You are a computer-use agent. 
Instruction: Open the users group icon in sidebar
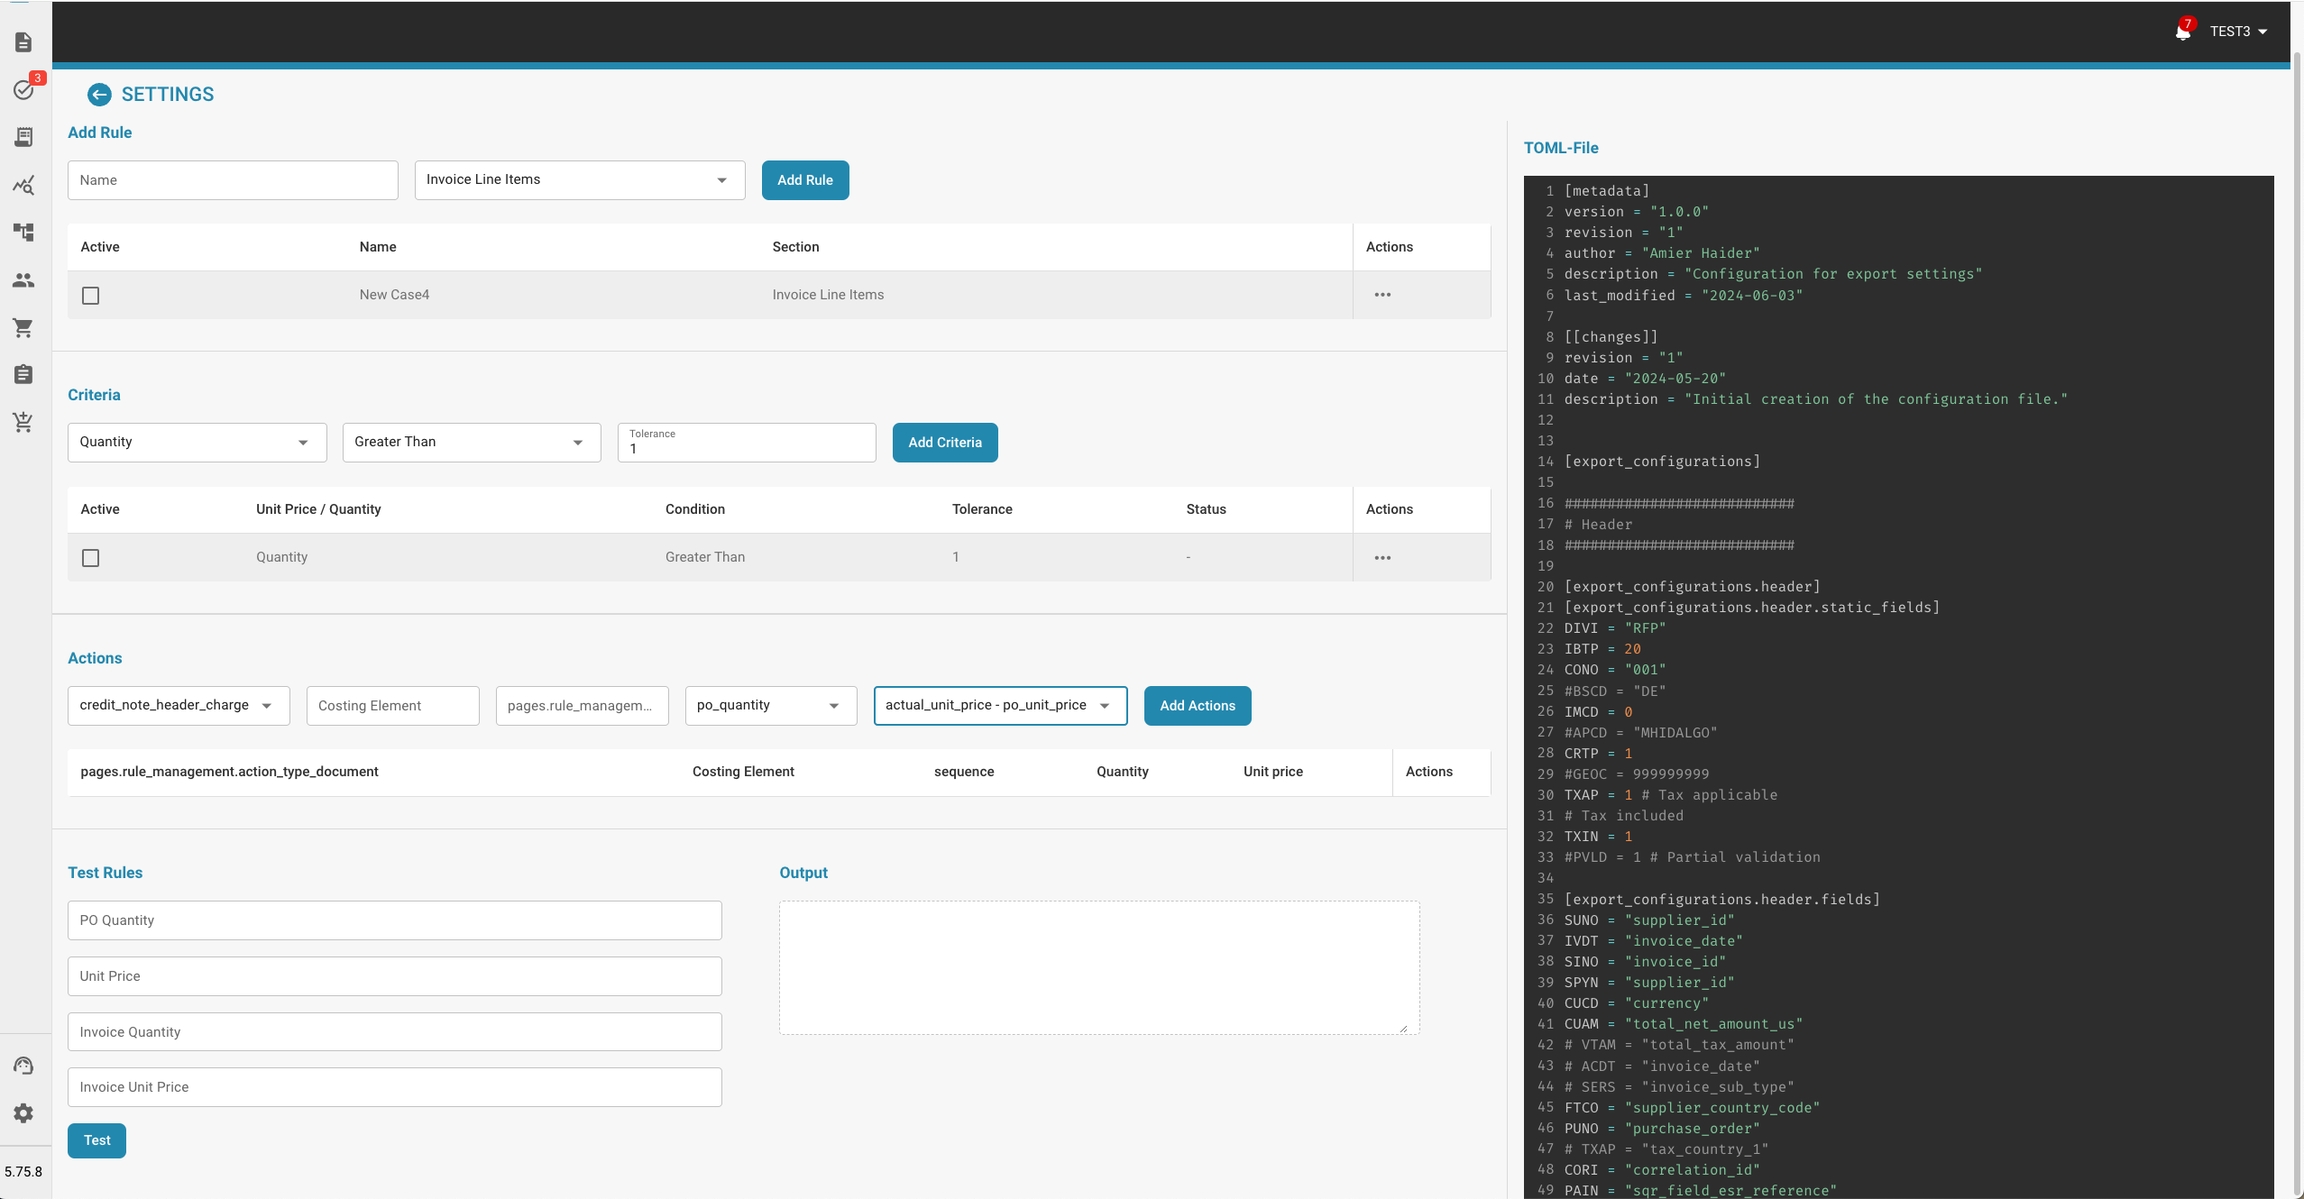pos(24,280)
